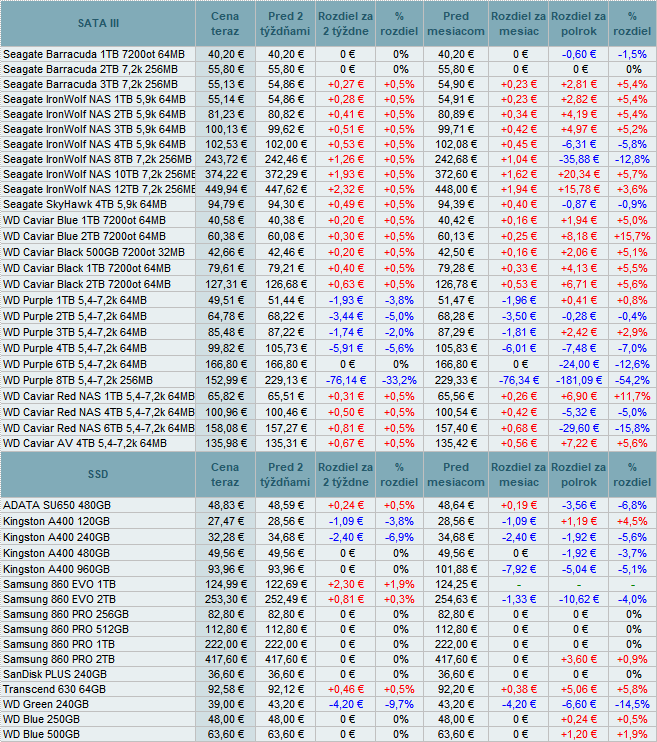
Task: Select WD Purple 2TB row name
Action: click(x=75, y=317)
